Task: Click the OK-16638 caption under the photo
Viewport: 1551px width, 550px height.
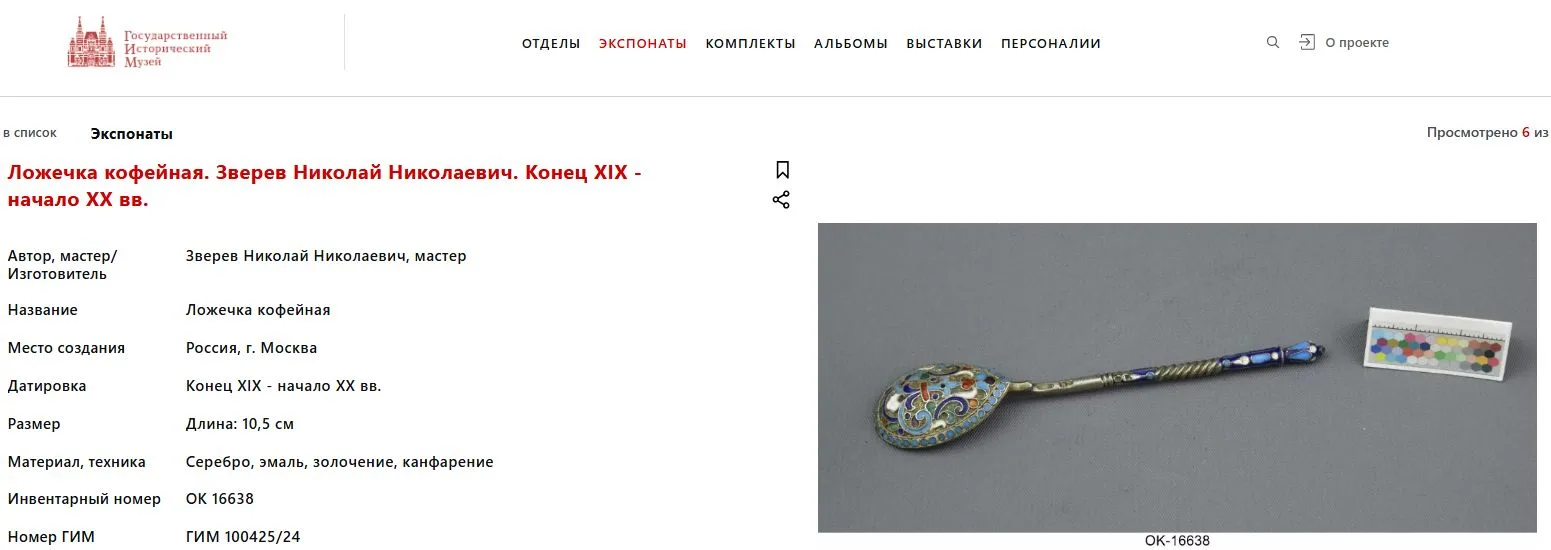Action: [1177, 541]
